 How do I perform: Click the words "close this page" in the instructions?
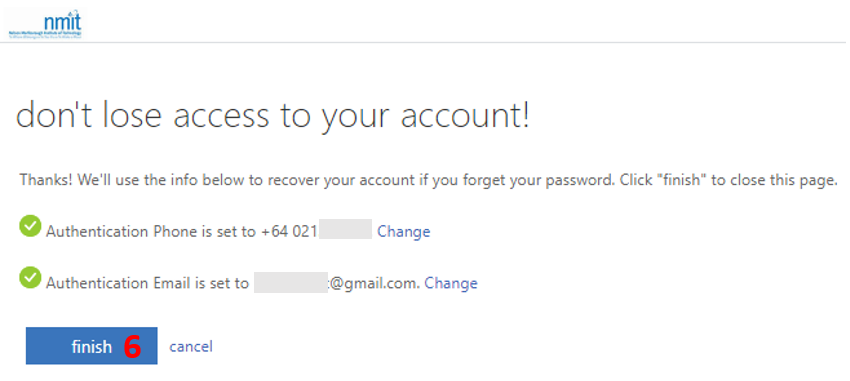pos(782,180)
